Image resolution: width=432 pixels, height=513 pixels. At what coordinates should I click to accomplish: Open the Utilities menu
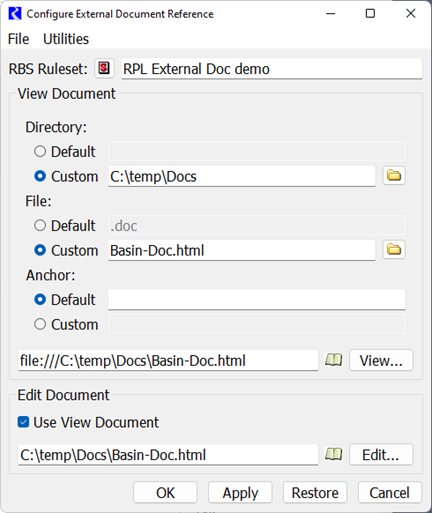66,39
